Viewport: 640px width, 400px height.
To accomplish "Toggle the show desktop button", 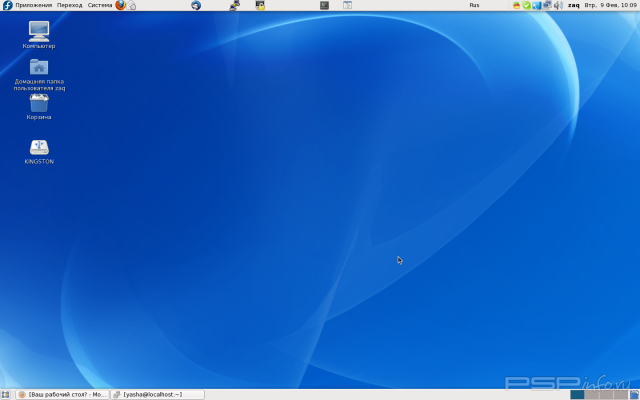I will 6,394.
